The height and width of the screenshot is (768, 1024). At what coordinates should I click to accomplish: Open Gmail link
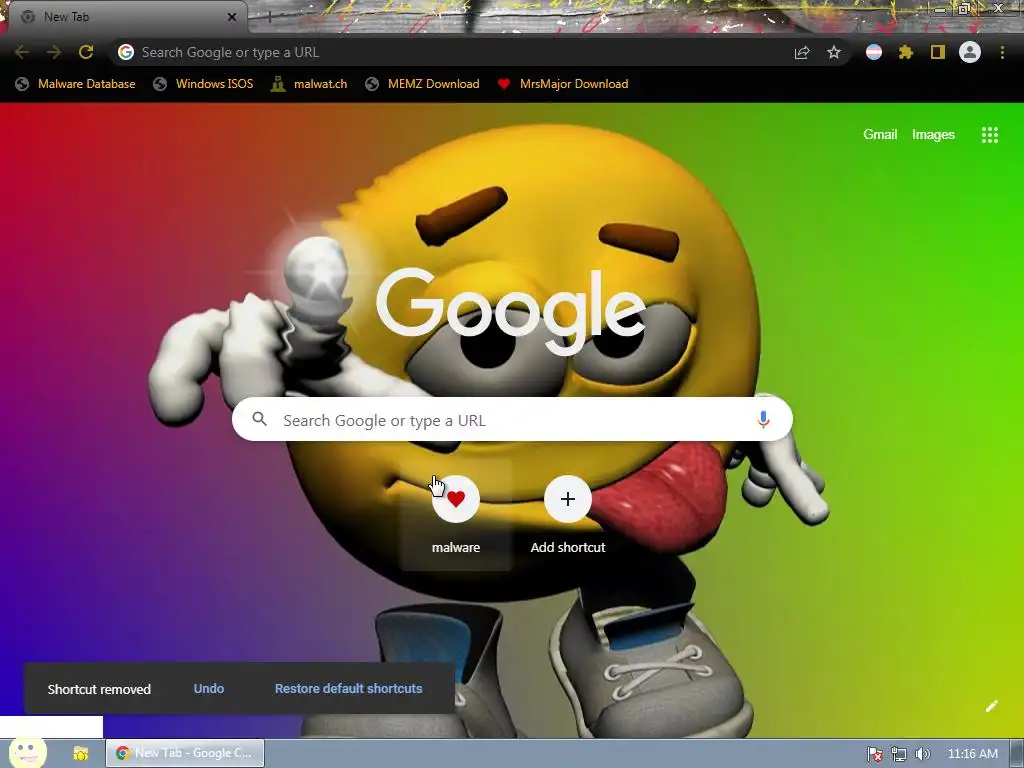coord(880,135)
